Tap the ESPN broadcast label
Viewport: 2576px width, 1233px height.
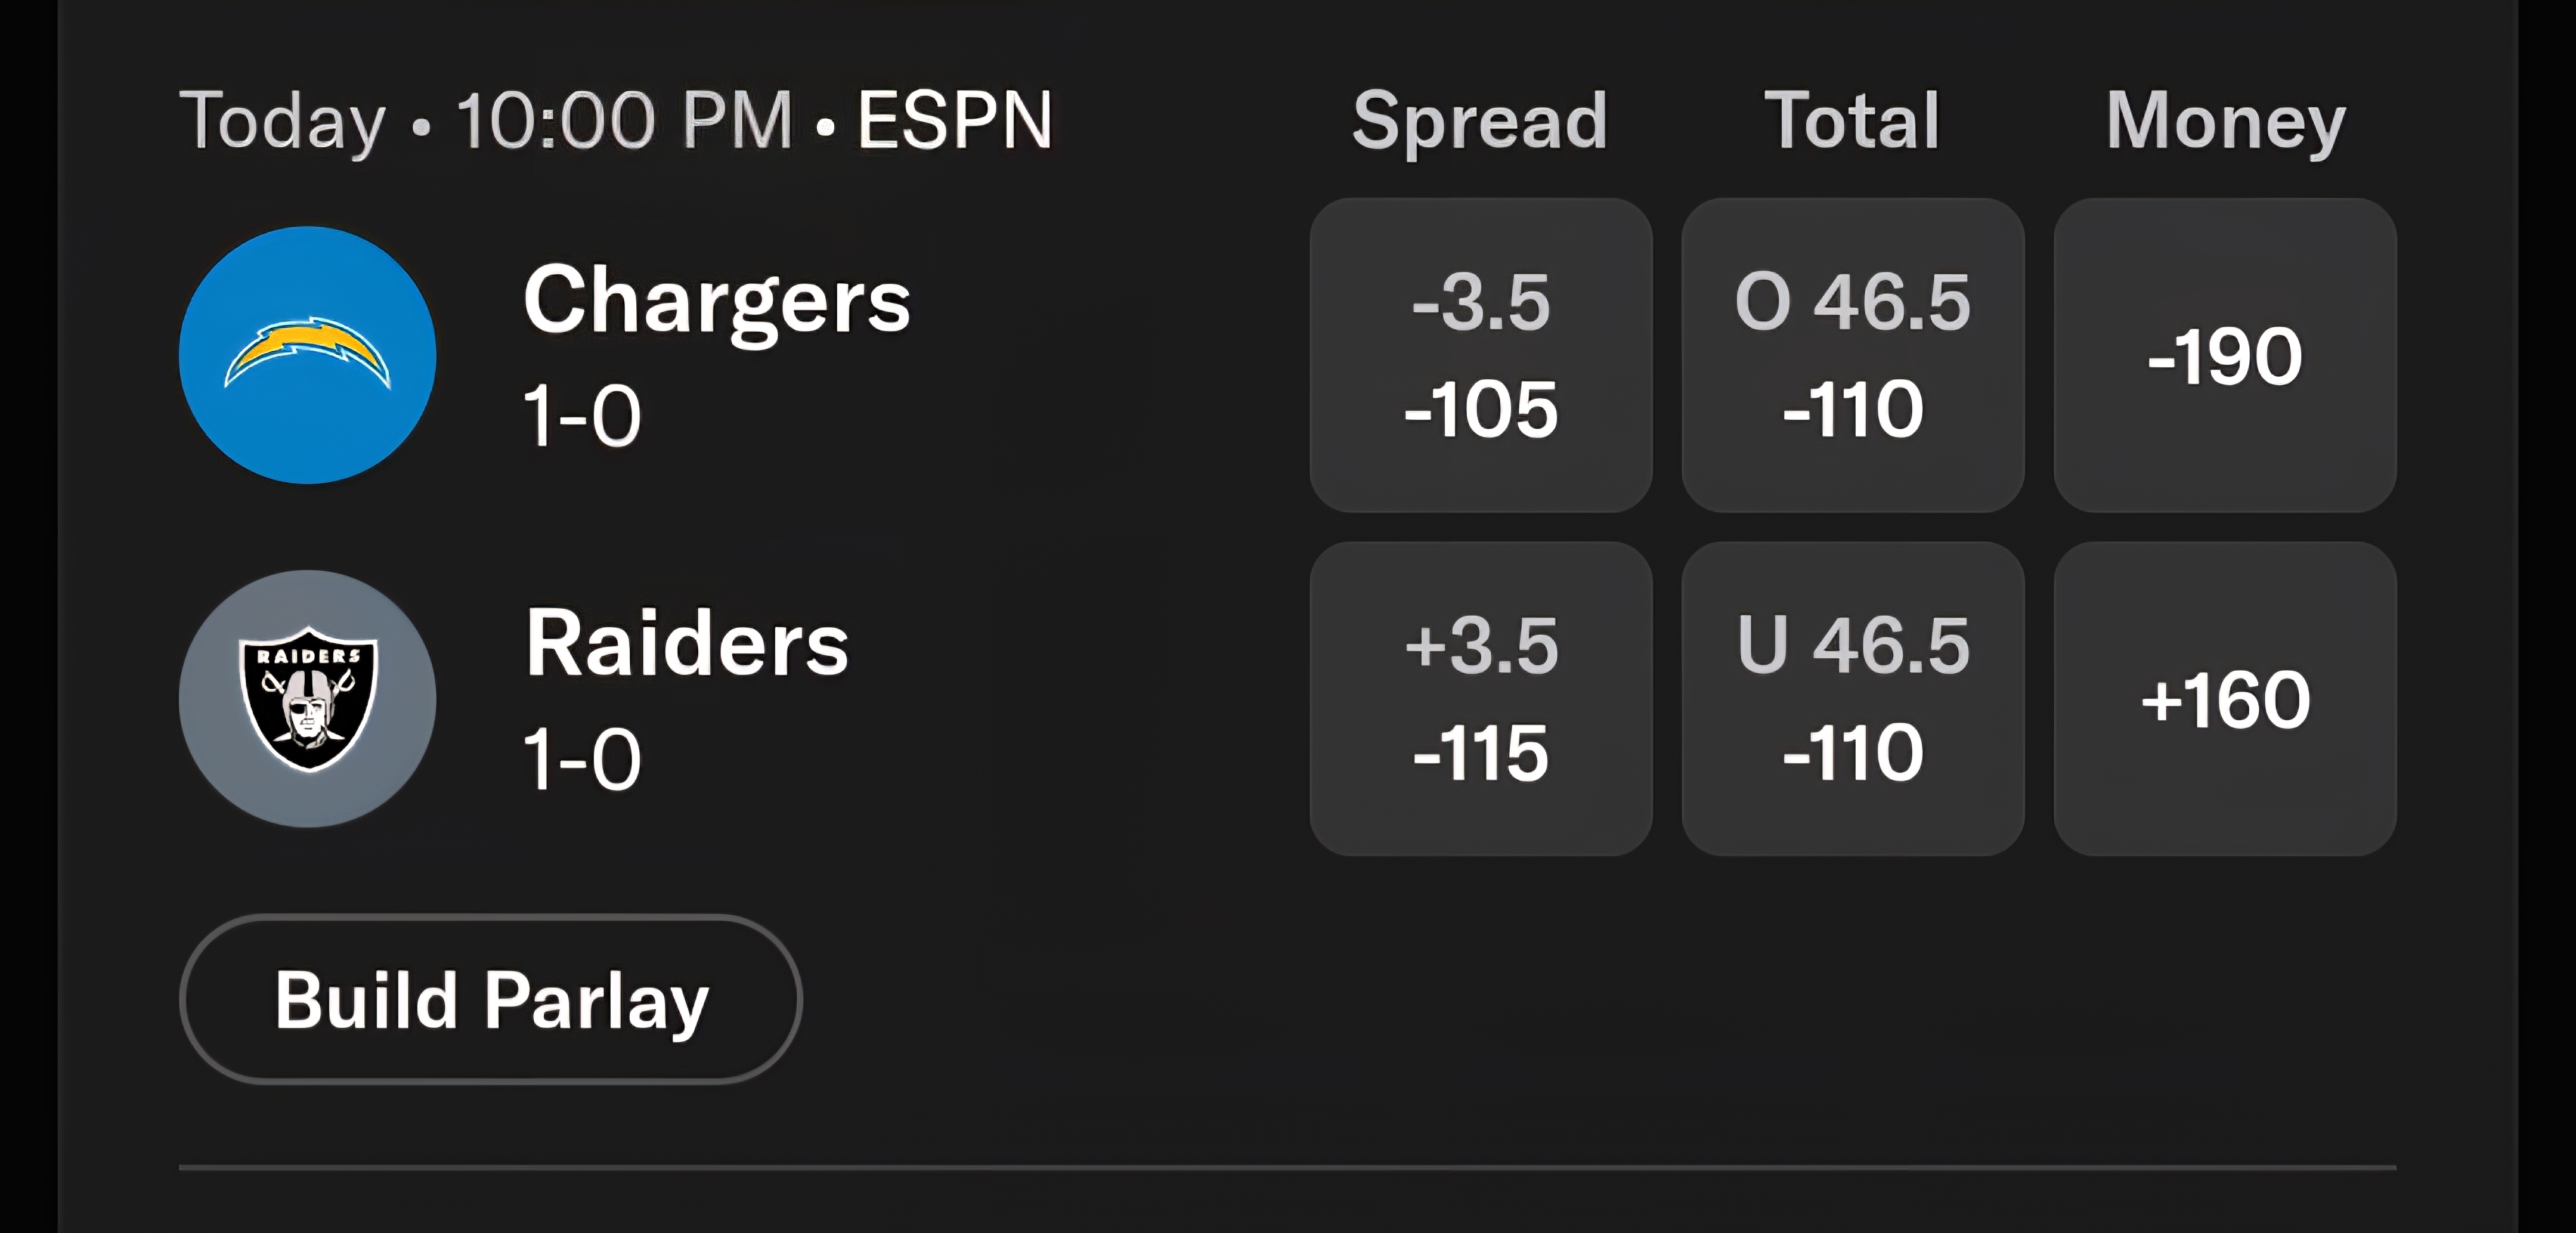coord(955,121)
